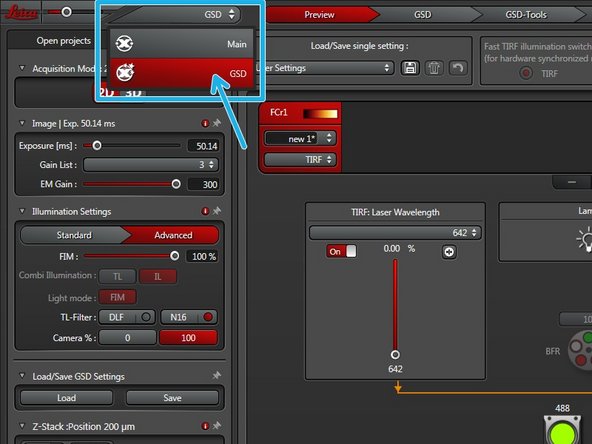Click the Load button for GSD settings
Screen dimensions: 592x444
pos(66,398)
